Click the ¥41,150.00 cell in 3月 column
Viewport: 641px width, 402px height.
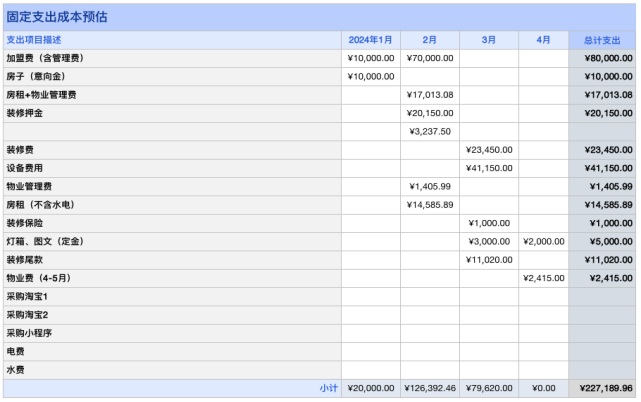tap(489, 168)
